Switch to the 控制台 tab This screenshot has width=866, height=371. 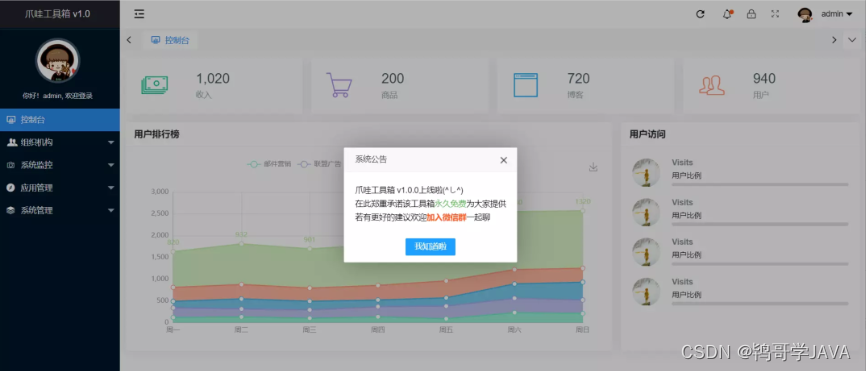pos(170,40)
